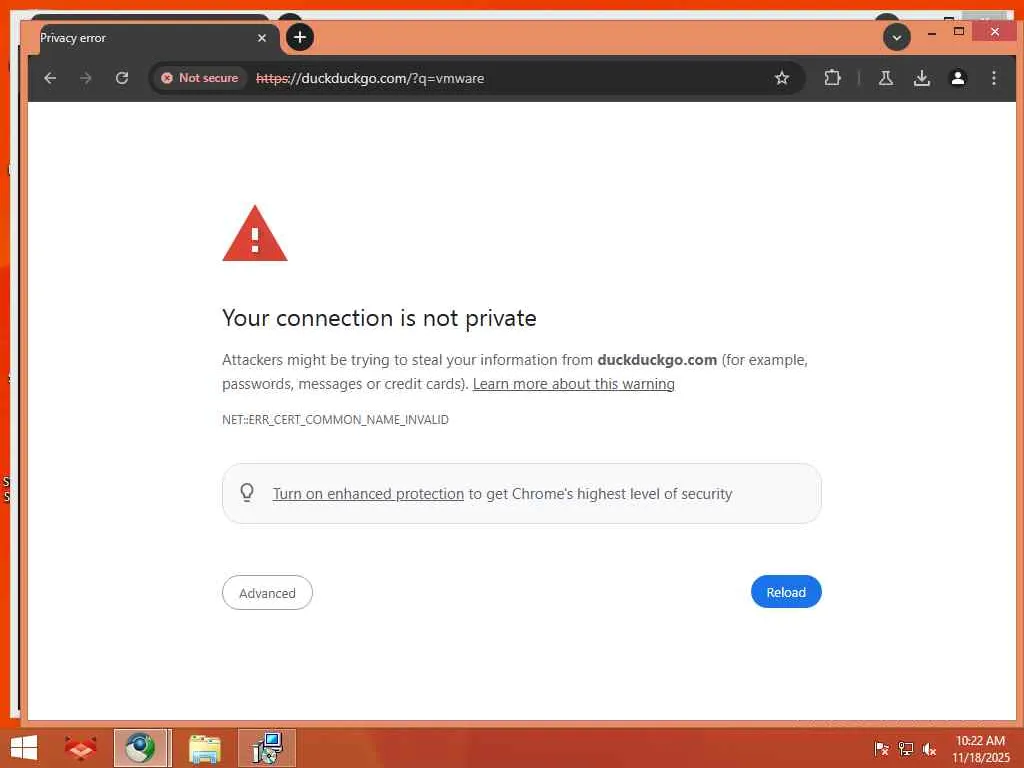
Task: Click the address bar URL field
Action: tap(509, 78)
